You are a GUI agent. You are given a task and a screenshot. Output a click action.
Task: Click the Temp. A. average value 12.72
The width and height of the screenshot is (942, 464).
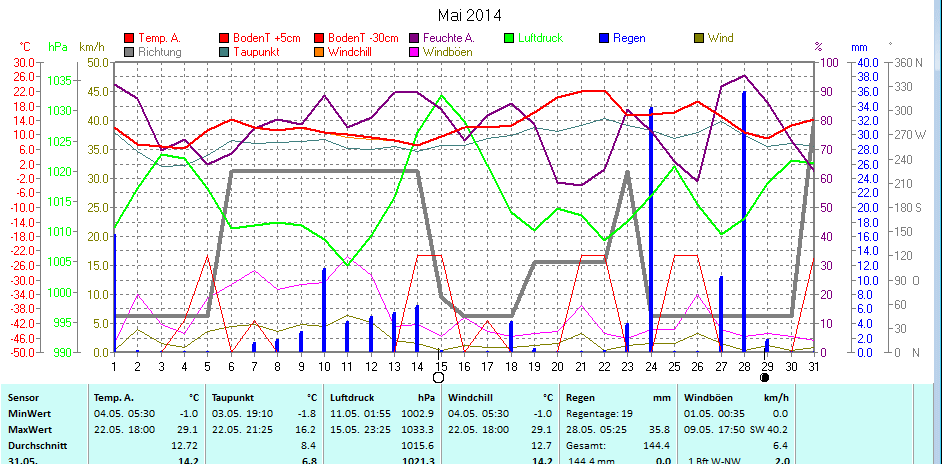(x=186, y=446)
